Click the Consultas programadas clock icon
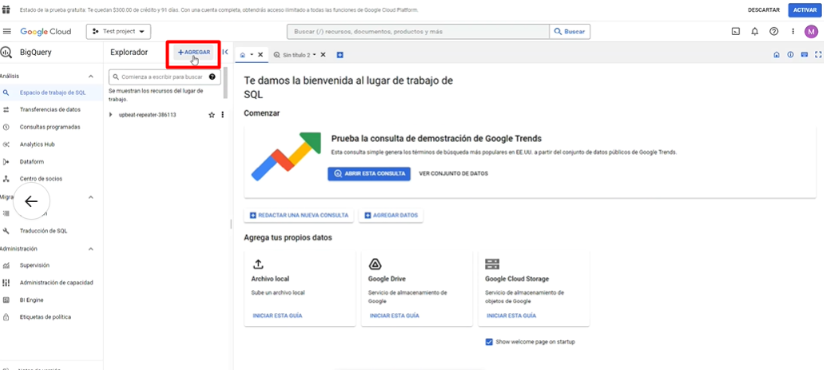The height and width of the screenshot is (390, 830). click(6, 127)
